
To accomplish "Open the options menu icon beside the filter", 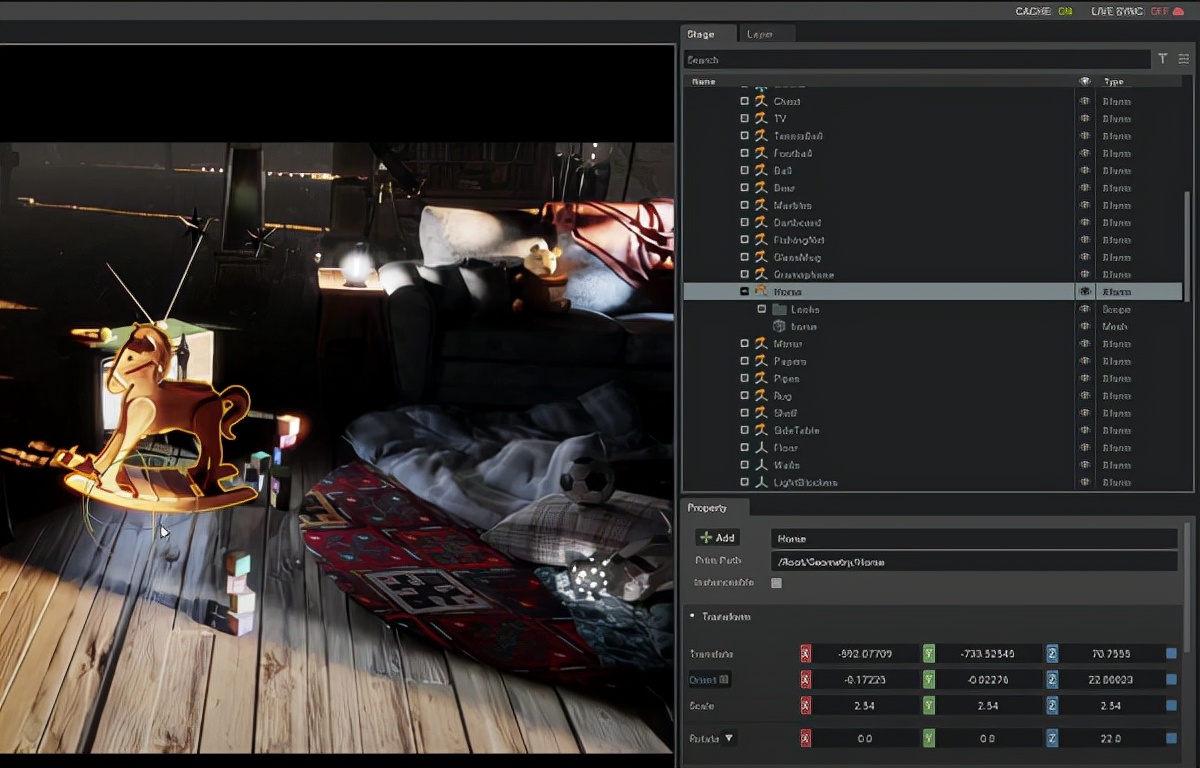I will pyautogui.click(x=1183, y=59).
